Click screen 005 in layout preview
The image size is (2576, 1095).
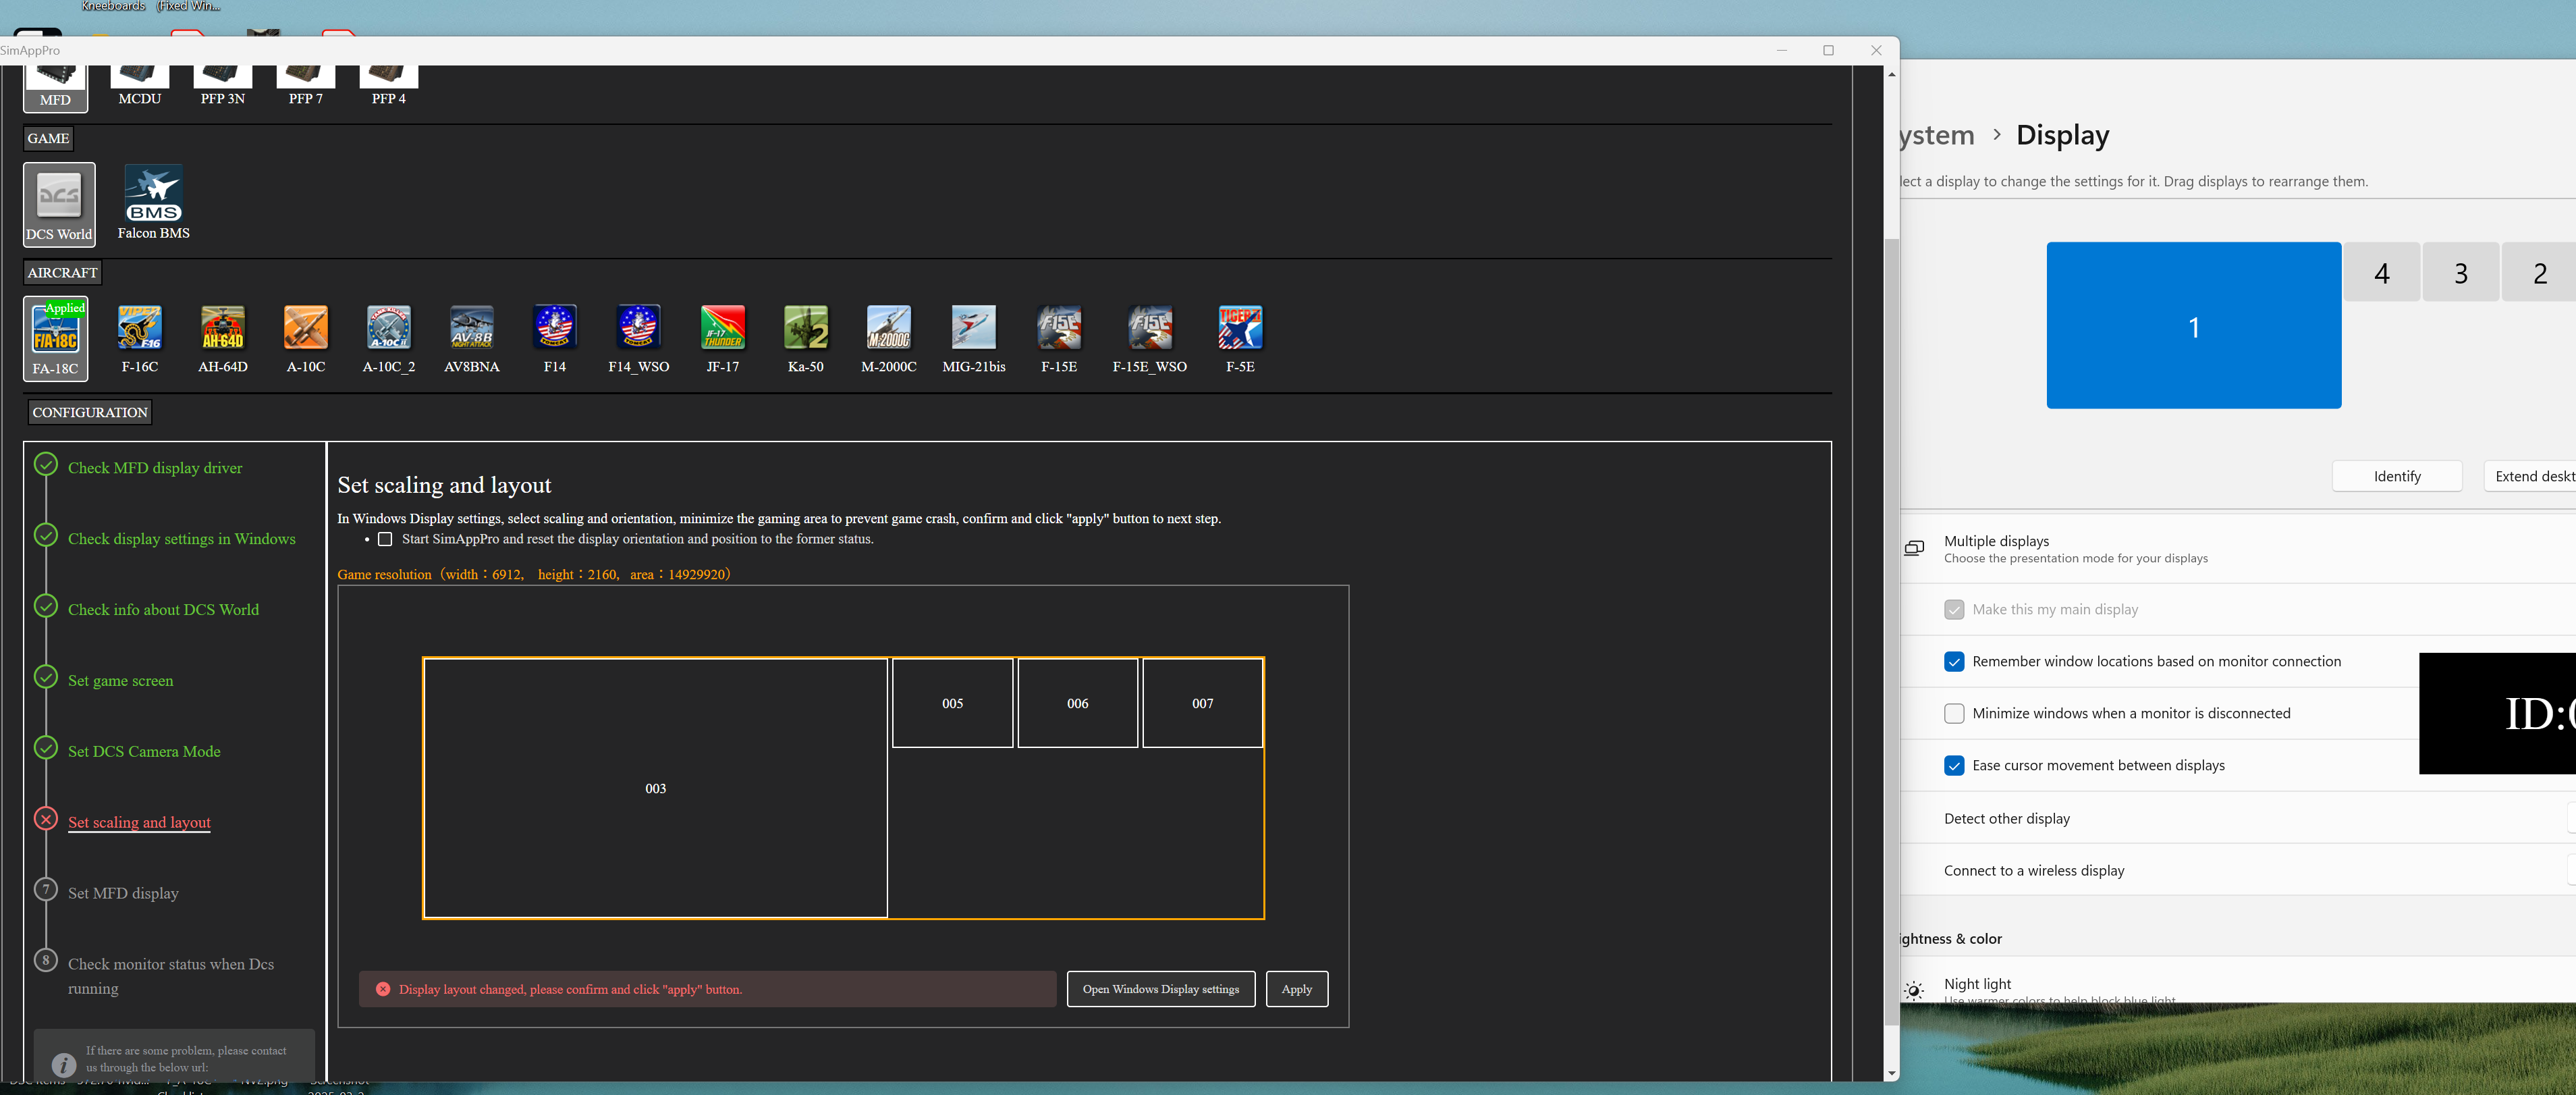pos(952,703)
